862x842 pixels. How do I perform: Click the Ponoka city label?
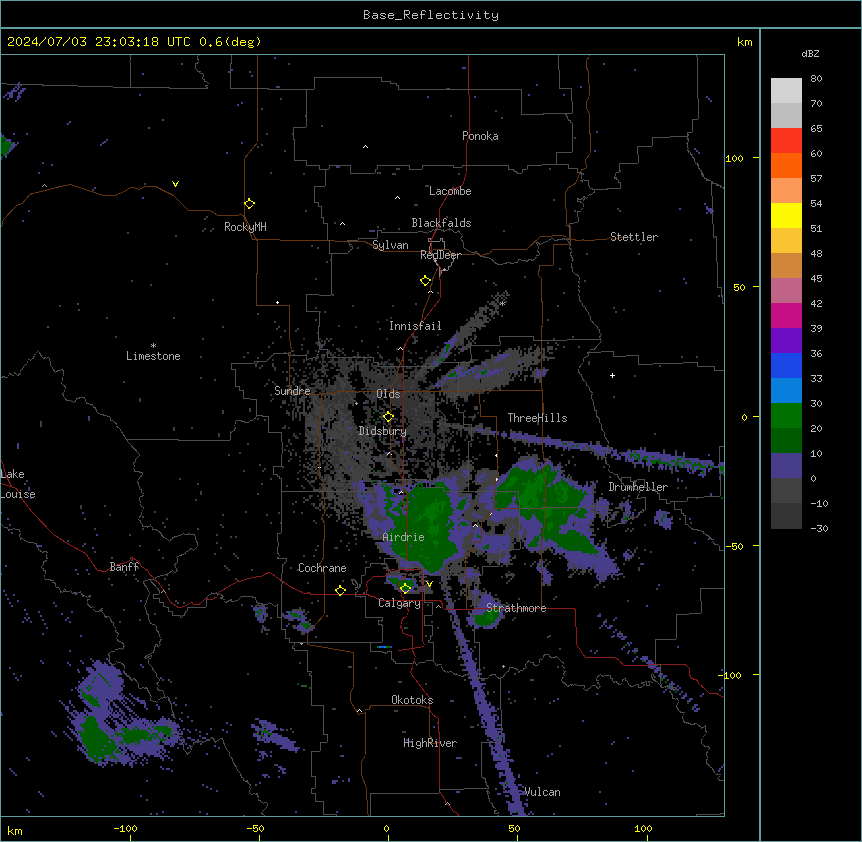(480, 136)
